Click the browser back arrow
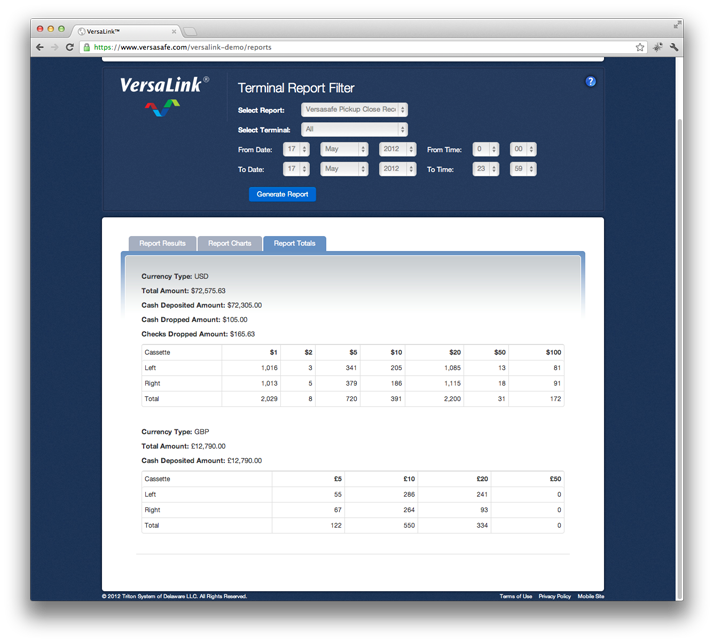This screenshot has height=643, width=714. 40,47
